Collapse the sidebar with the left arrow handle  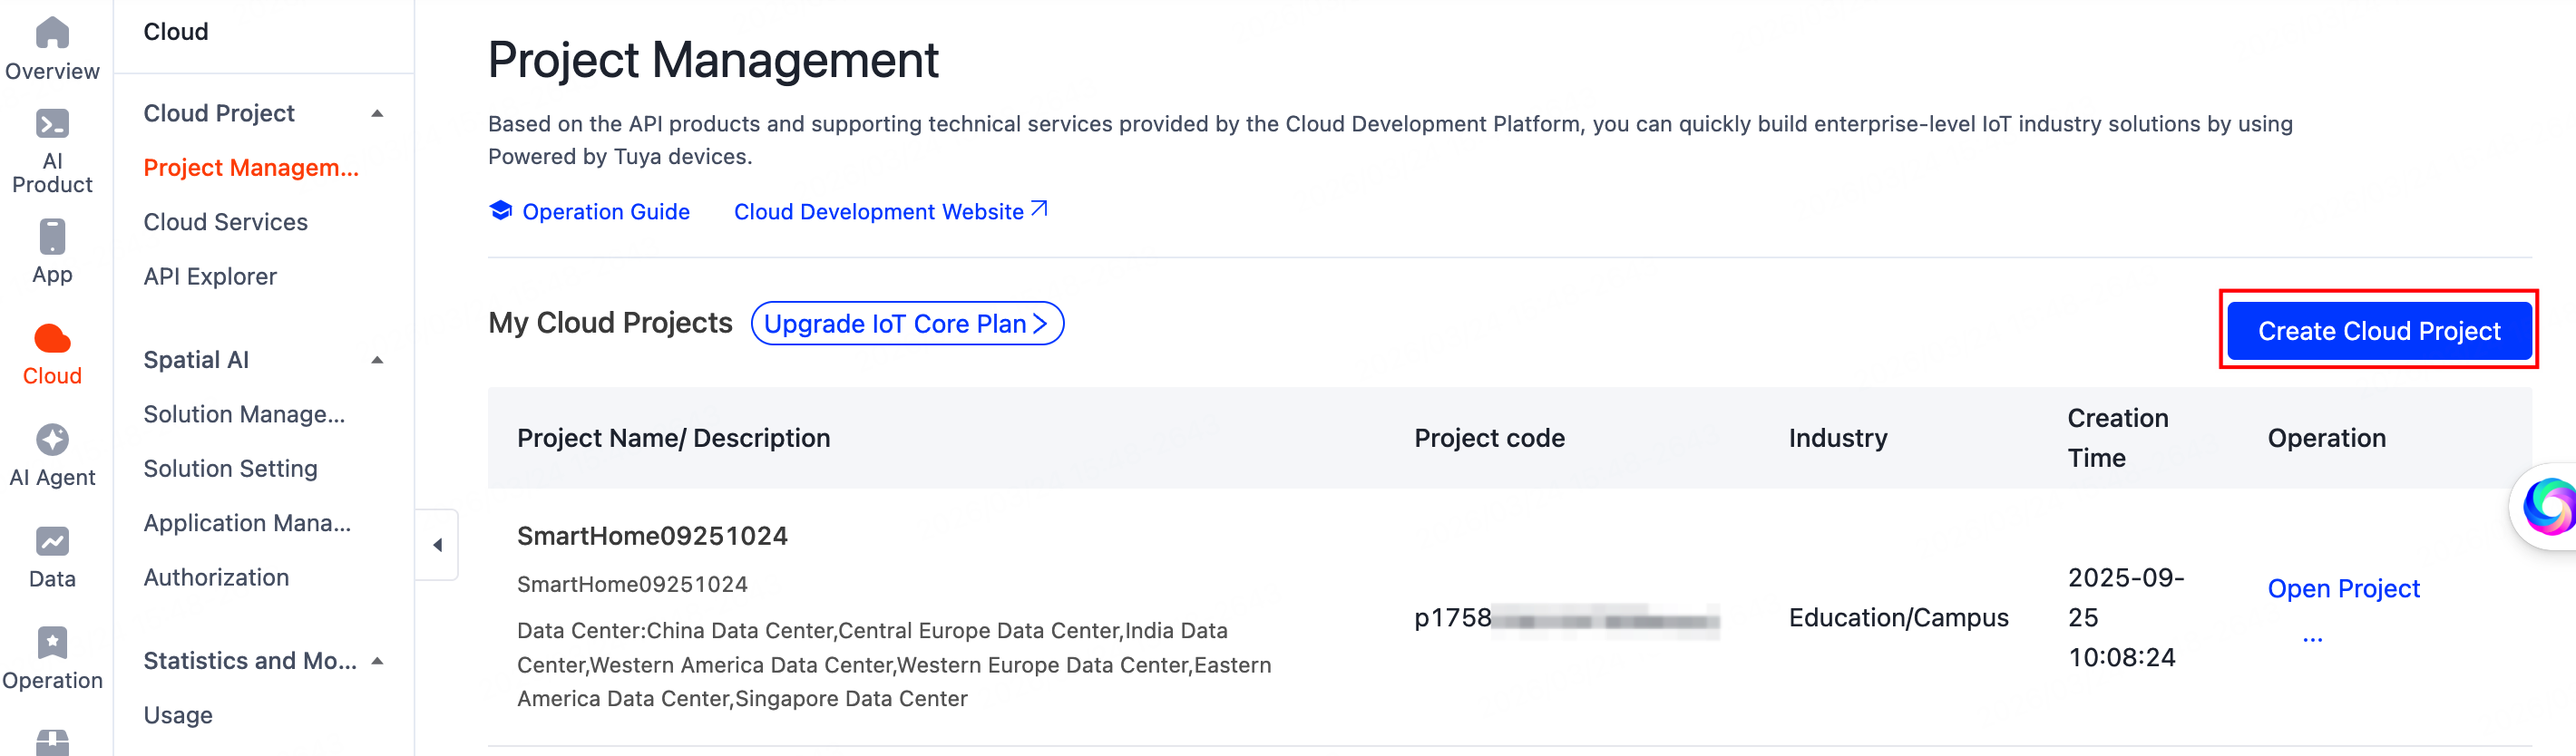click(x=437, y=545)
